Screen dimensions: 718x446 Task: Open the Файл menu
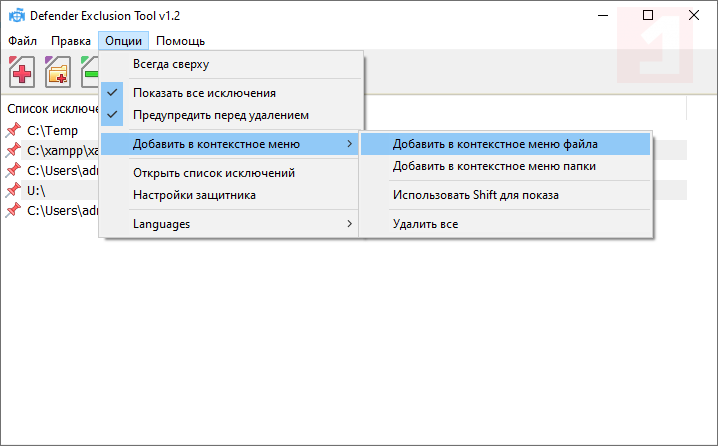point(23,41)
